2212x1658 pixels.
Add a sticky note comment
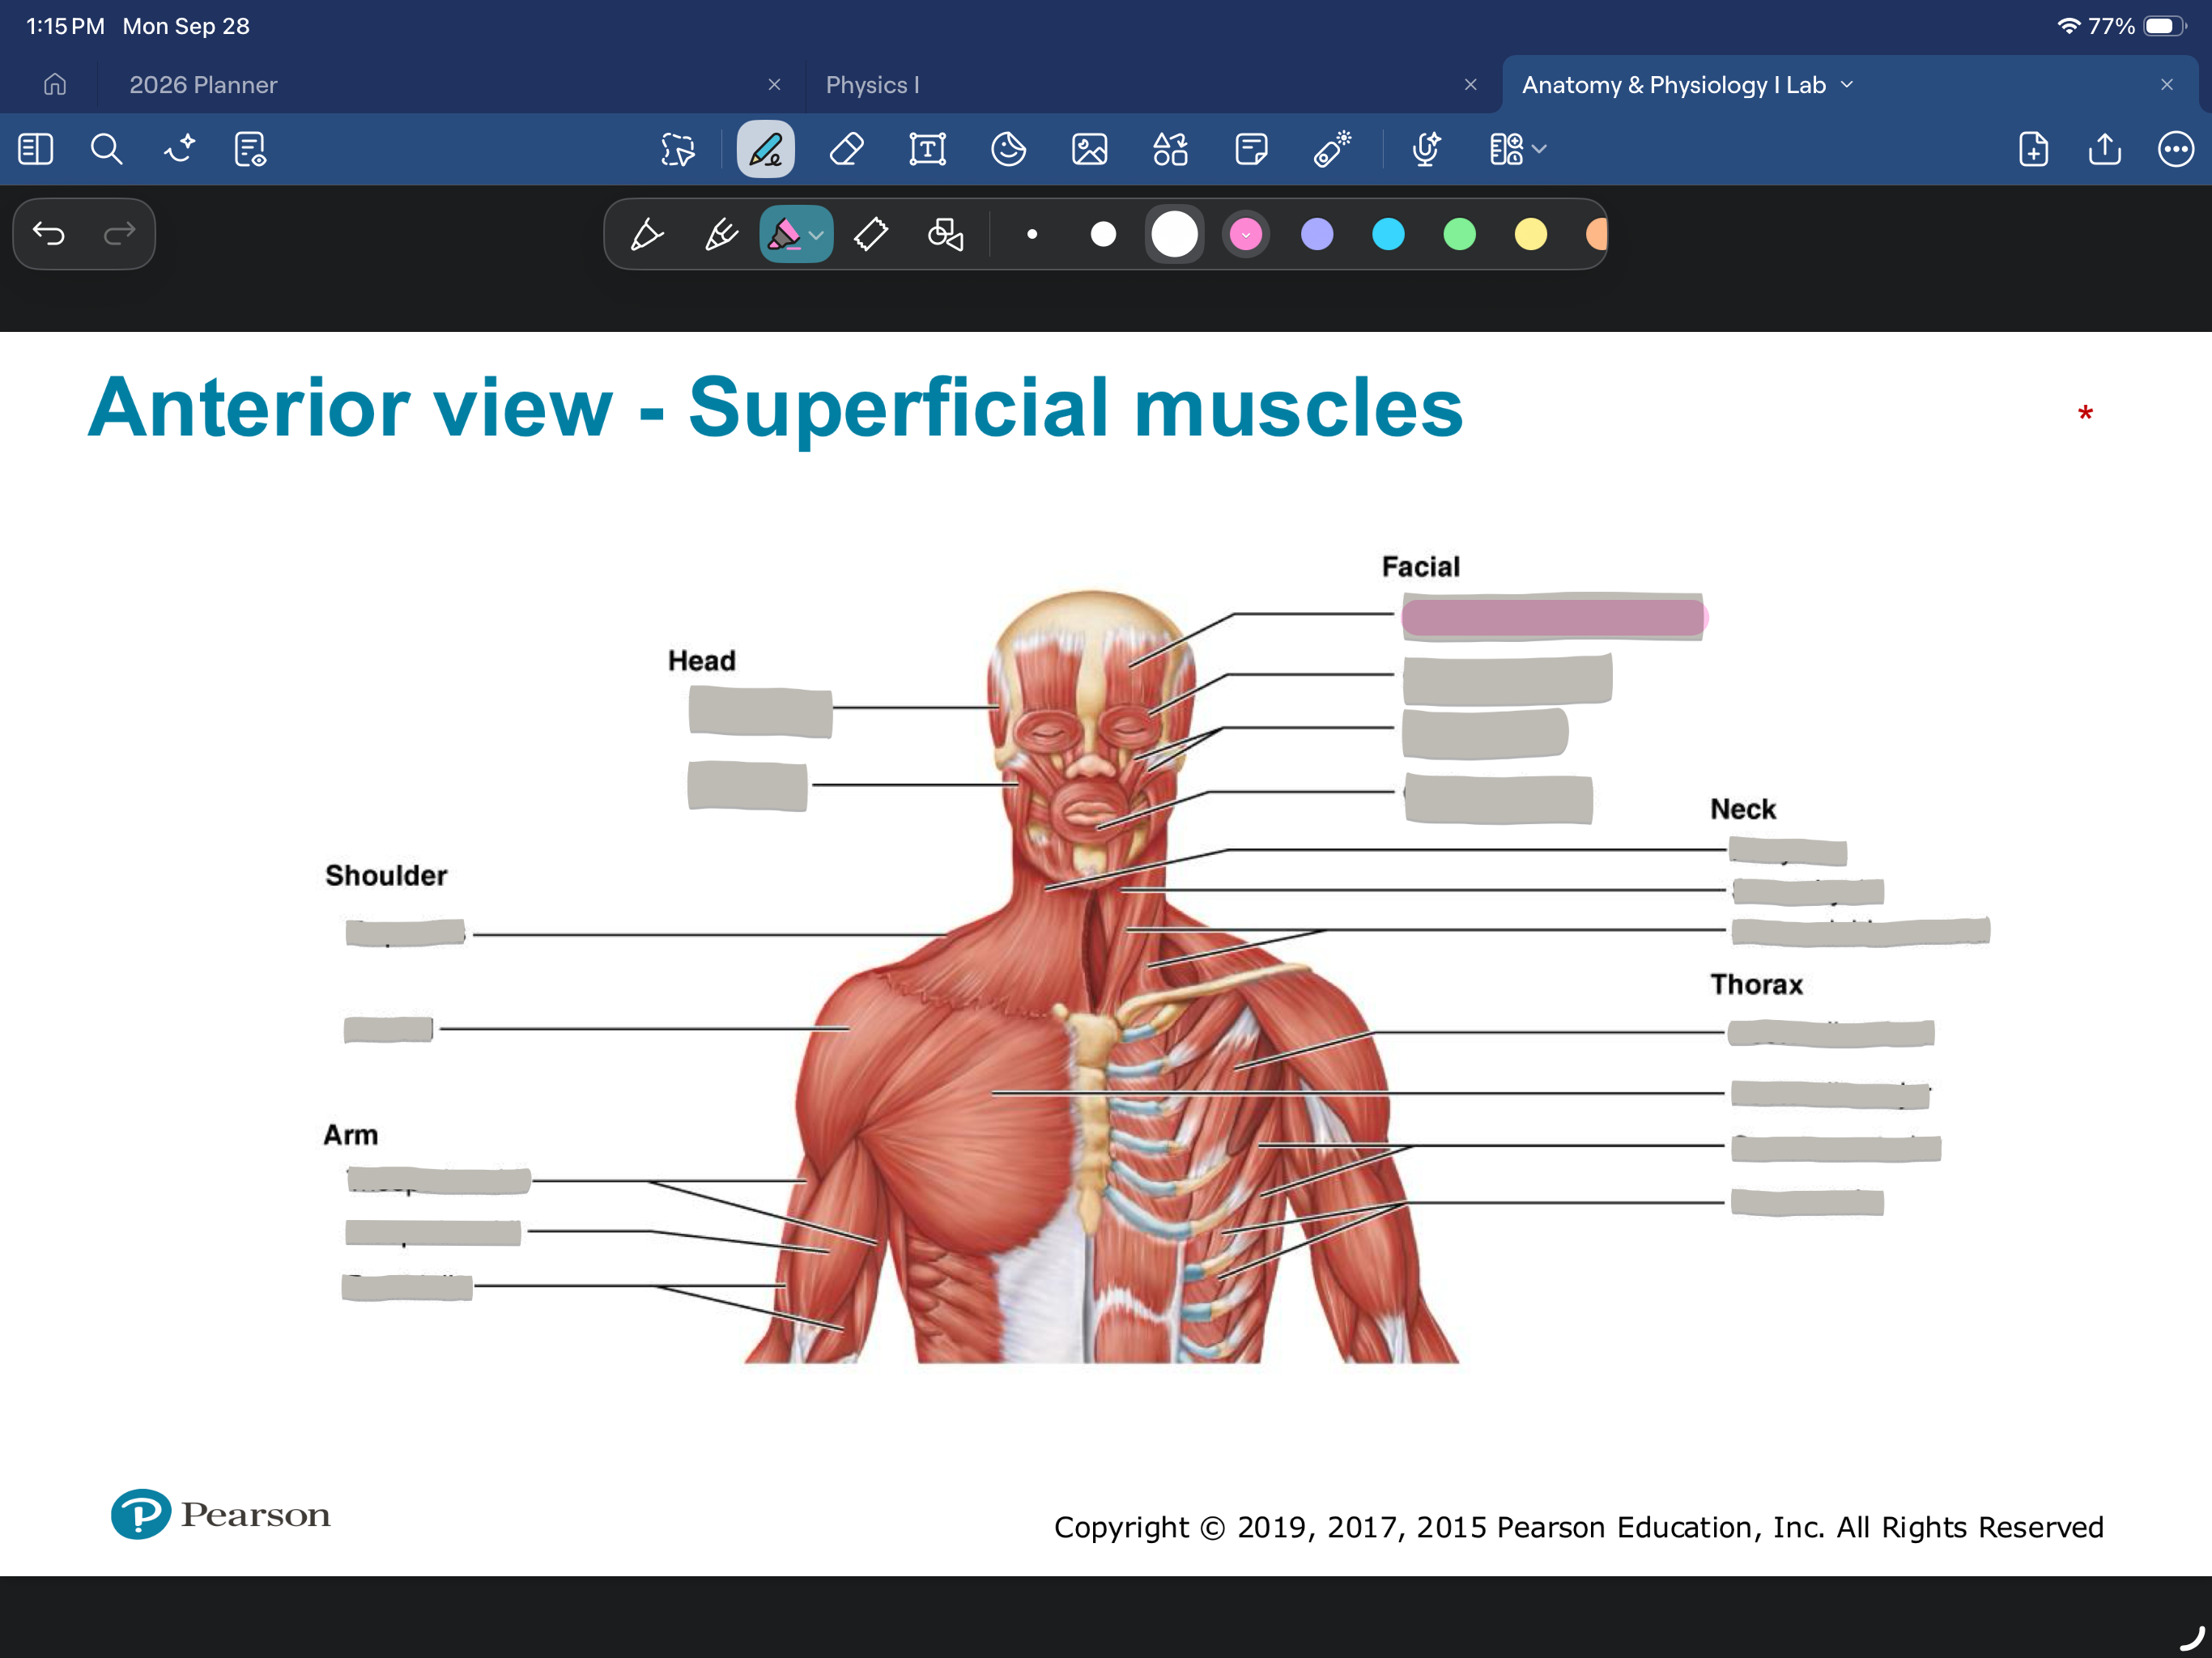click(x=1252, y=149)
